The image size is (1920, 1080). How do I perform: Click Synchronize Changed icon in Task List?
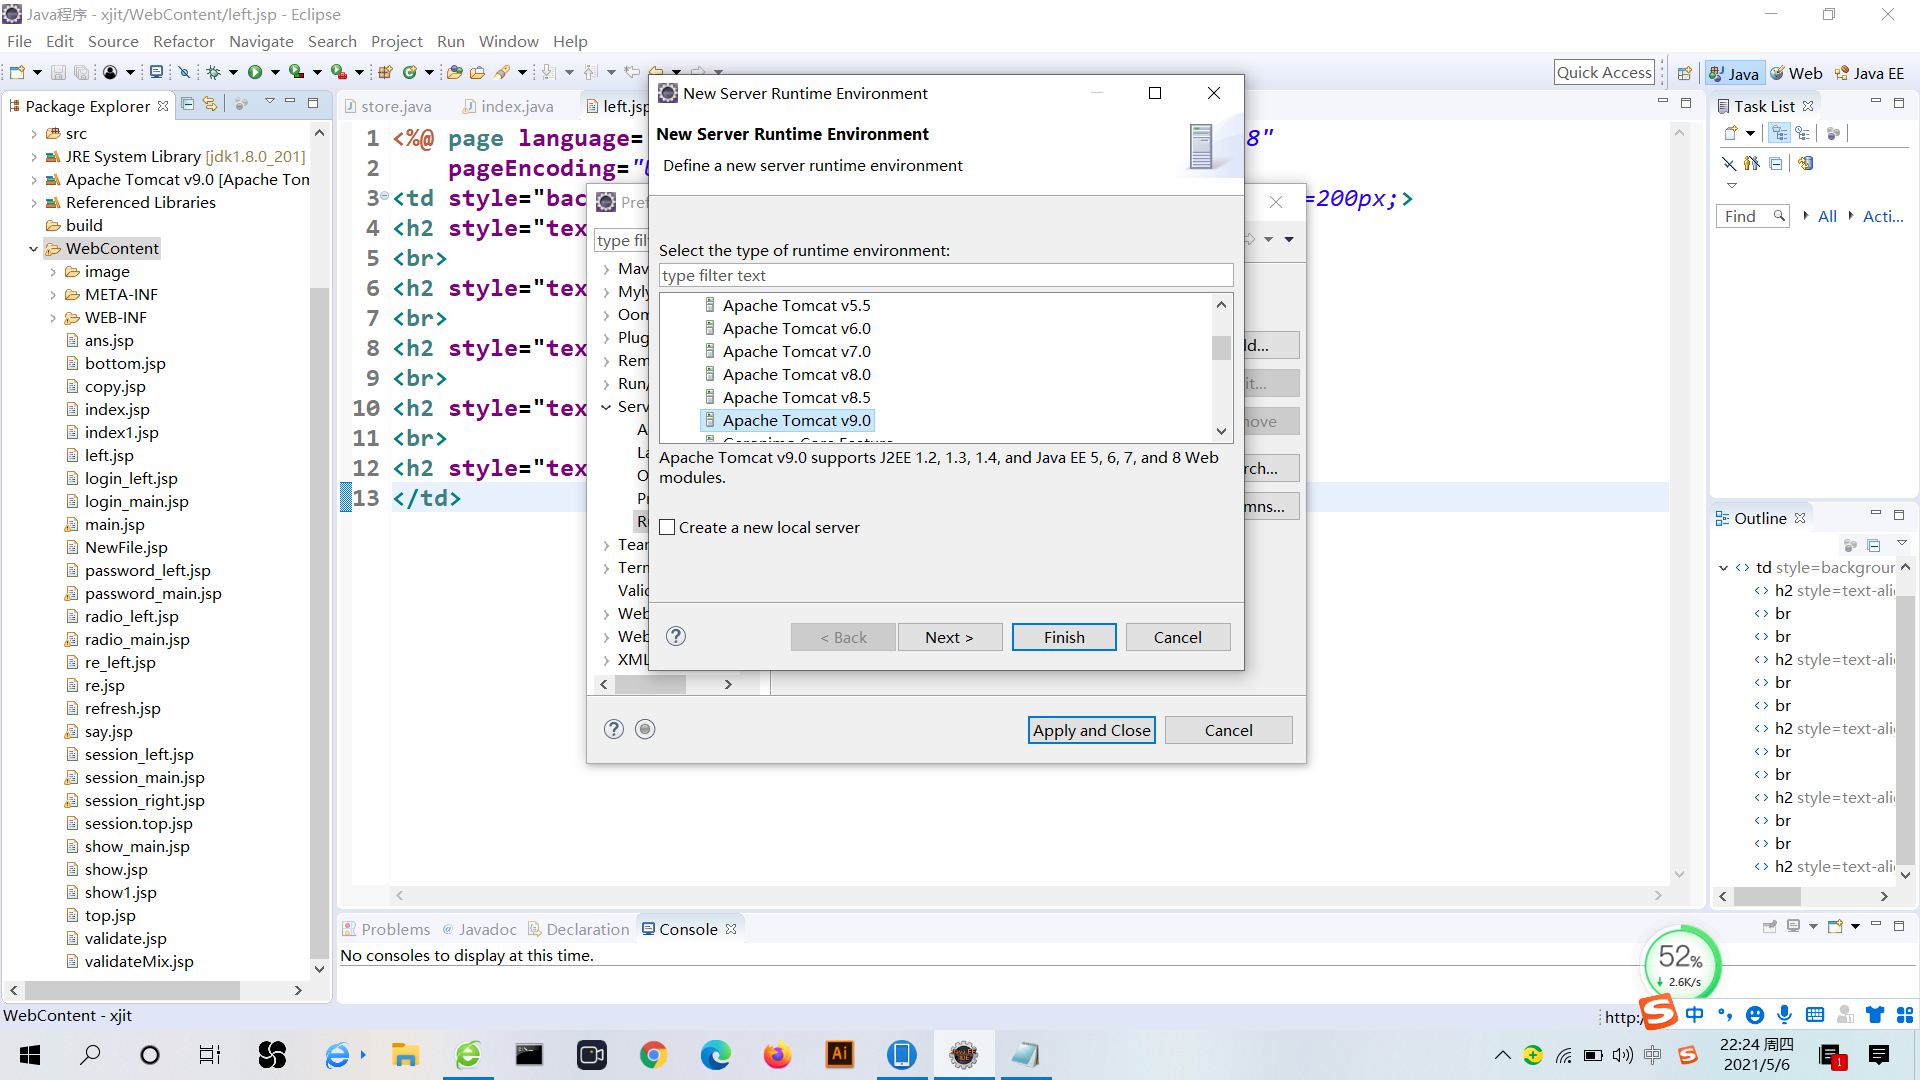(x=1805, y=163)
